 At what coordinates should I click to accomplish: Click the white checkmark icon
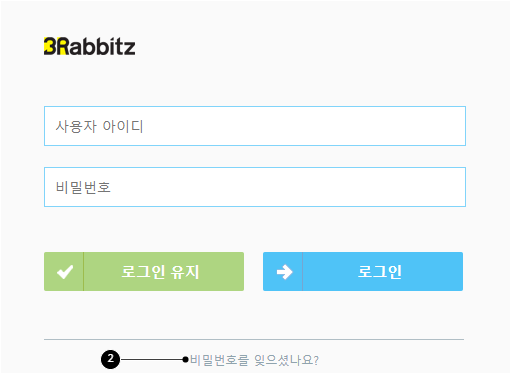(x=65, y=272)
